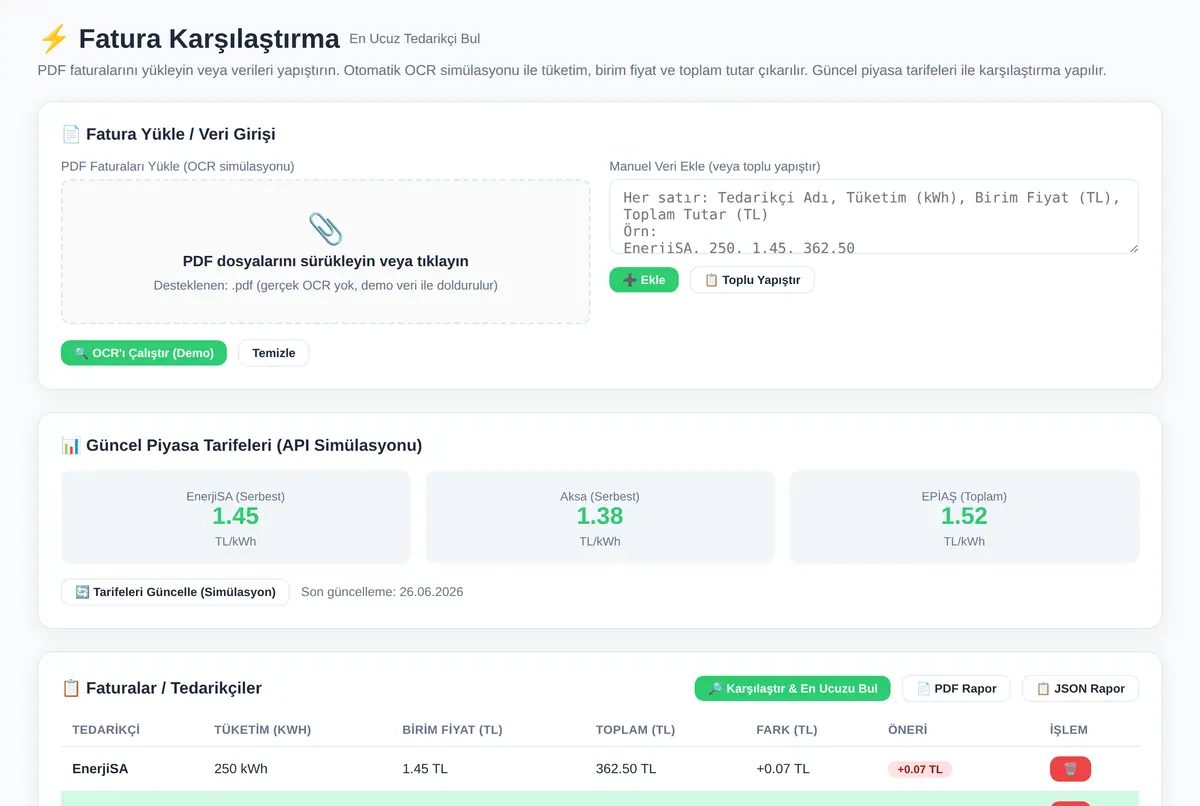Click the paperclip icon in the PDF upload area
Image resolution: width=1200 pixels, height=806 pixels.
tap(325, 229)
